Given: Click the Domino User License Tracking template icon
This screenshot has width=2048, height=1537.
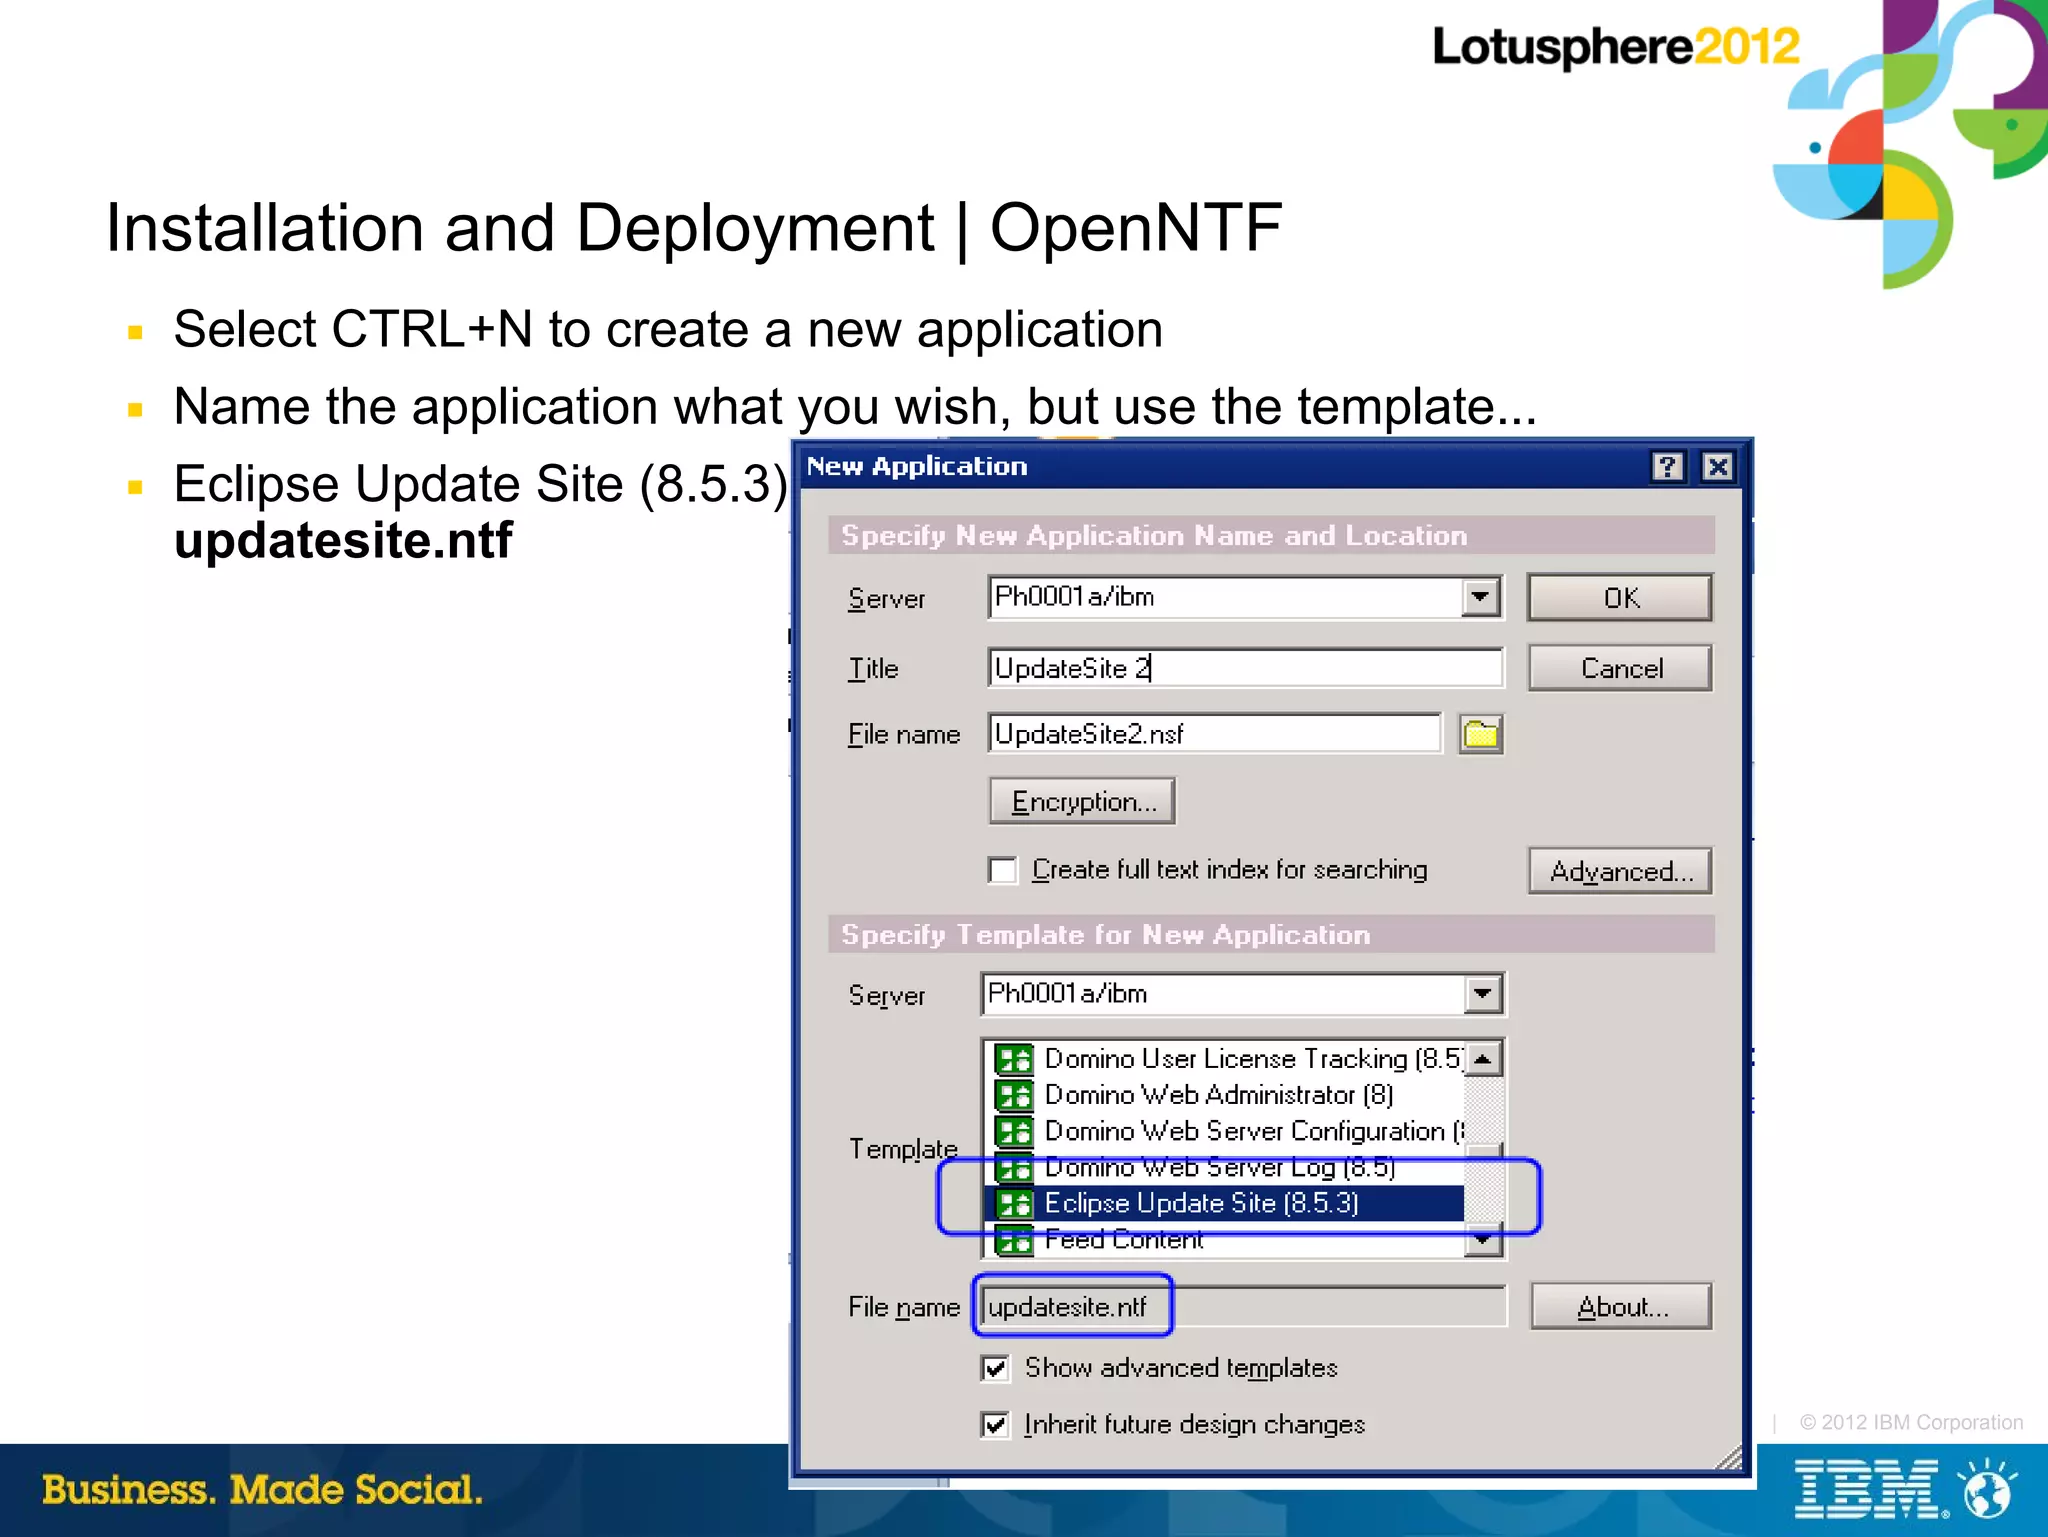Looking at the screenshot, I should point(1013,1059).
